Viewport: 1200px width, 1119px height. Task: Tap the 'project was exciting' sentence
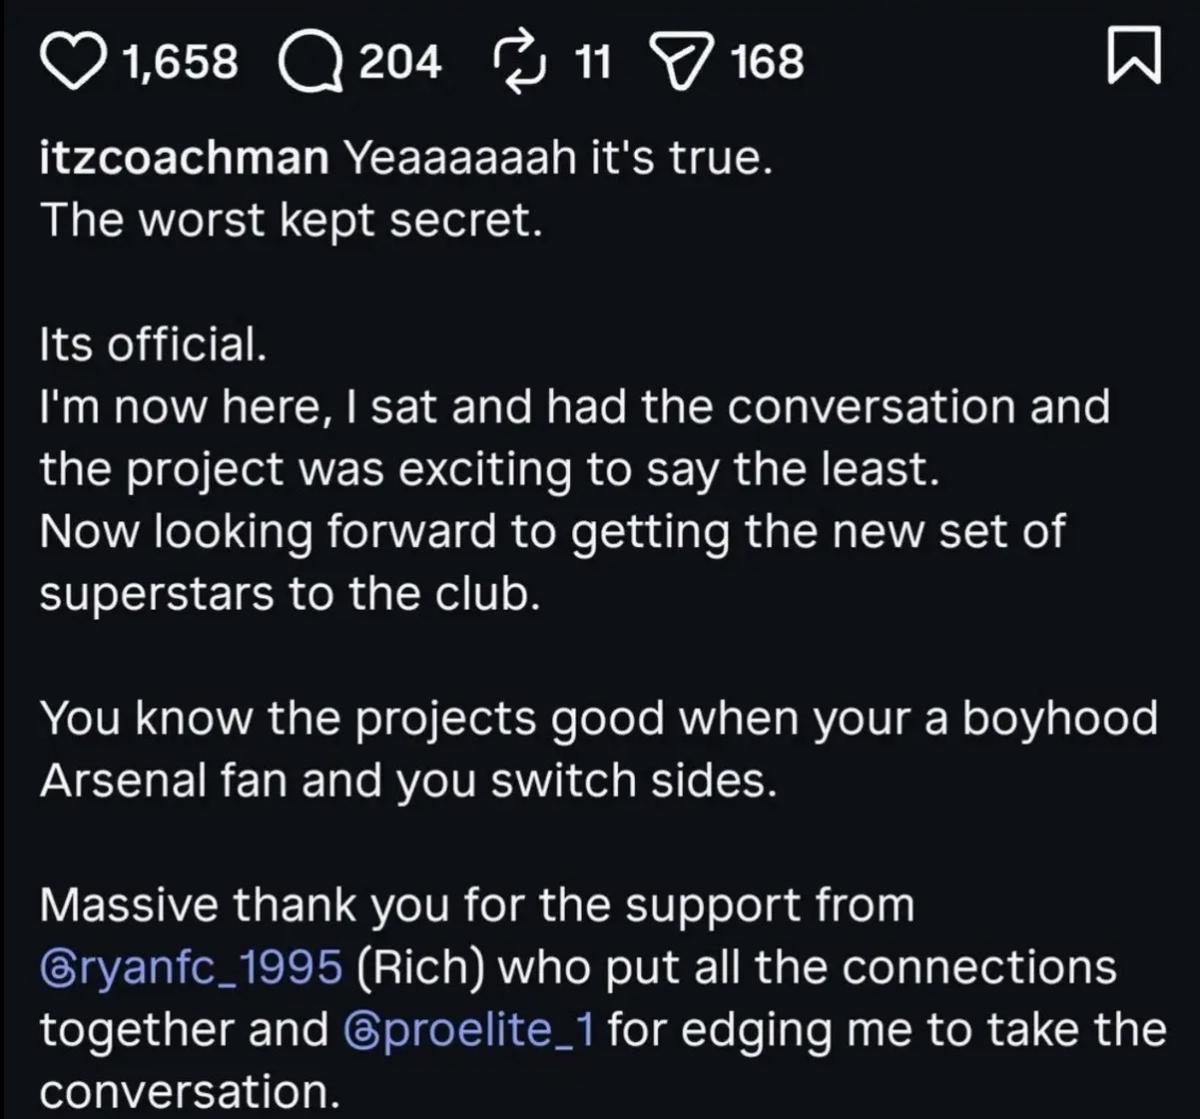point(489,470)
